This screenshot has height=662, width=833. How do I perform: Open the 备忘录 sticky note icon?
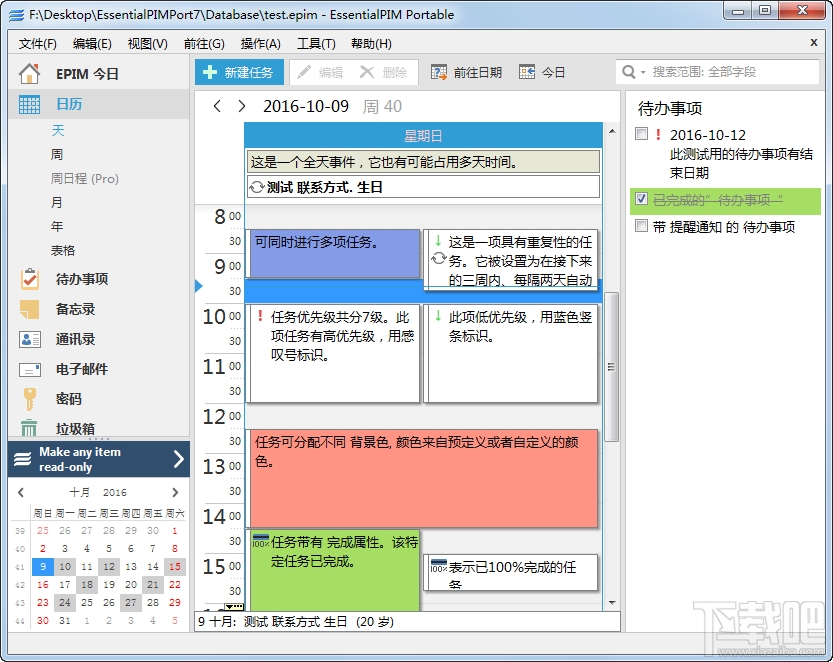29,309
